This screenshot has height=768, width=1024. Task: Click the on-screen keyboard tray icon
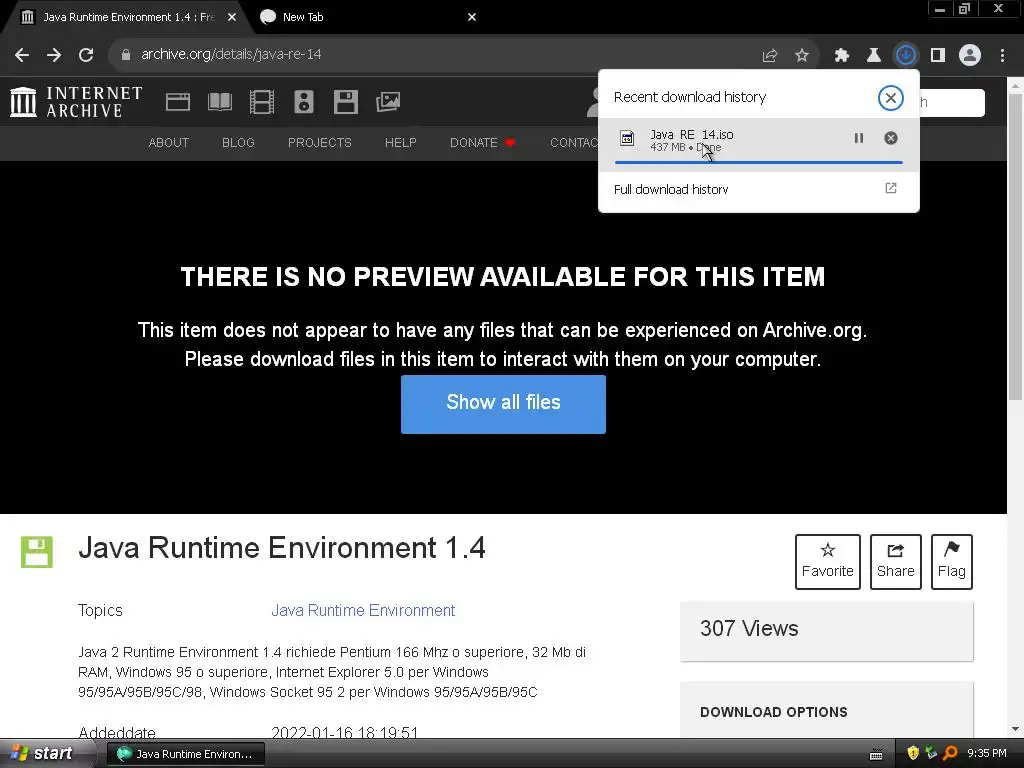pos(876,755)
